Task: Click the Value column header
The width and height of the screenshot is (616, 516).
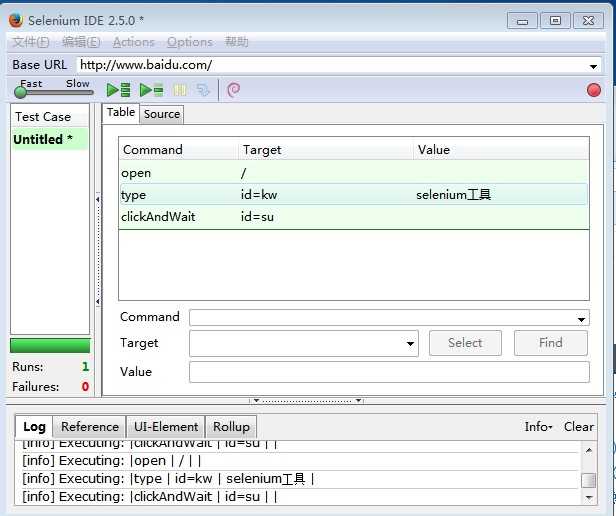Action: coord(501,150)
